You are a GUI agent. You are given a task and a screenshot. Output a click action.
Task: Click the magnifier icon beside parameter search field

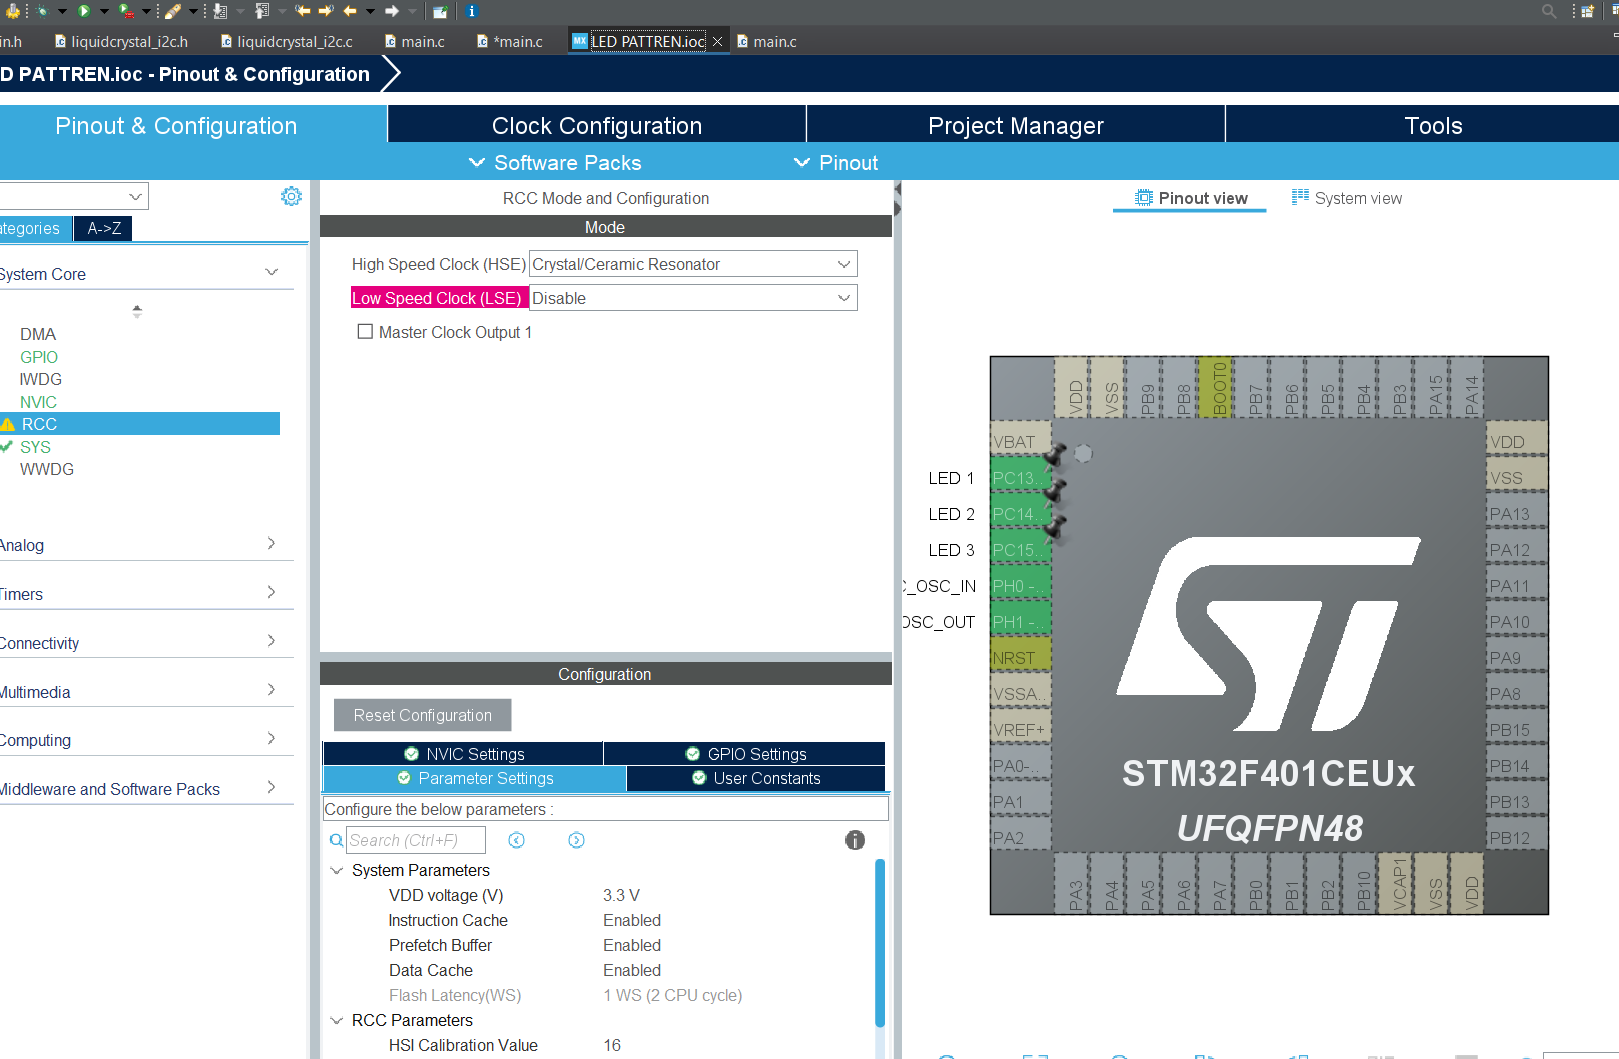pyautogui.click(x=336, y=840)
